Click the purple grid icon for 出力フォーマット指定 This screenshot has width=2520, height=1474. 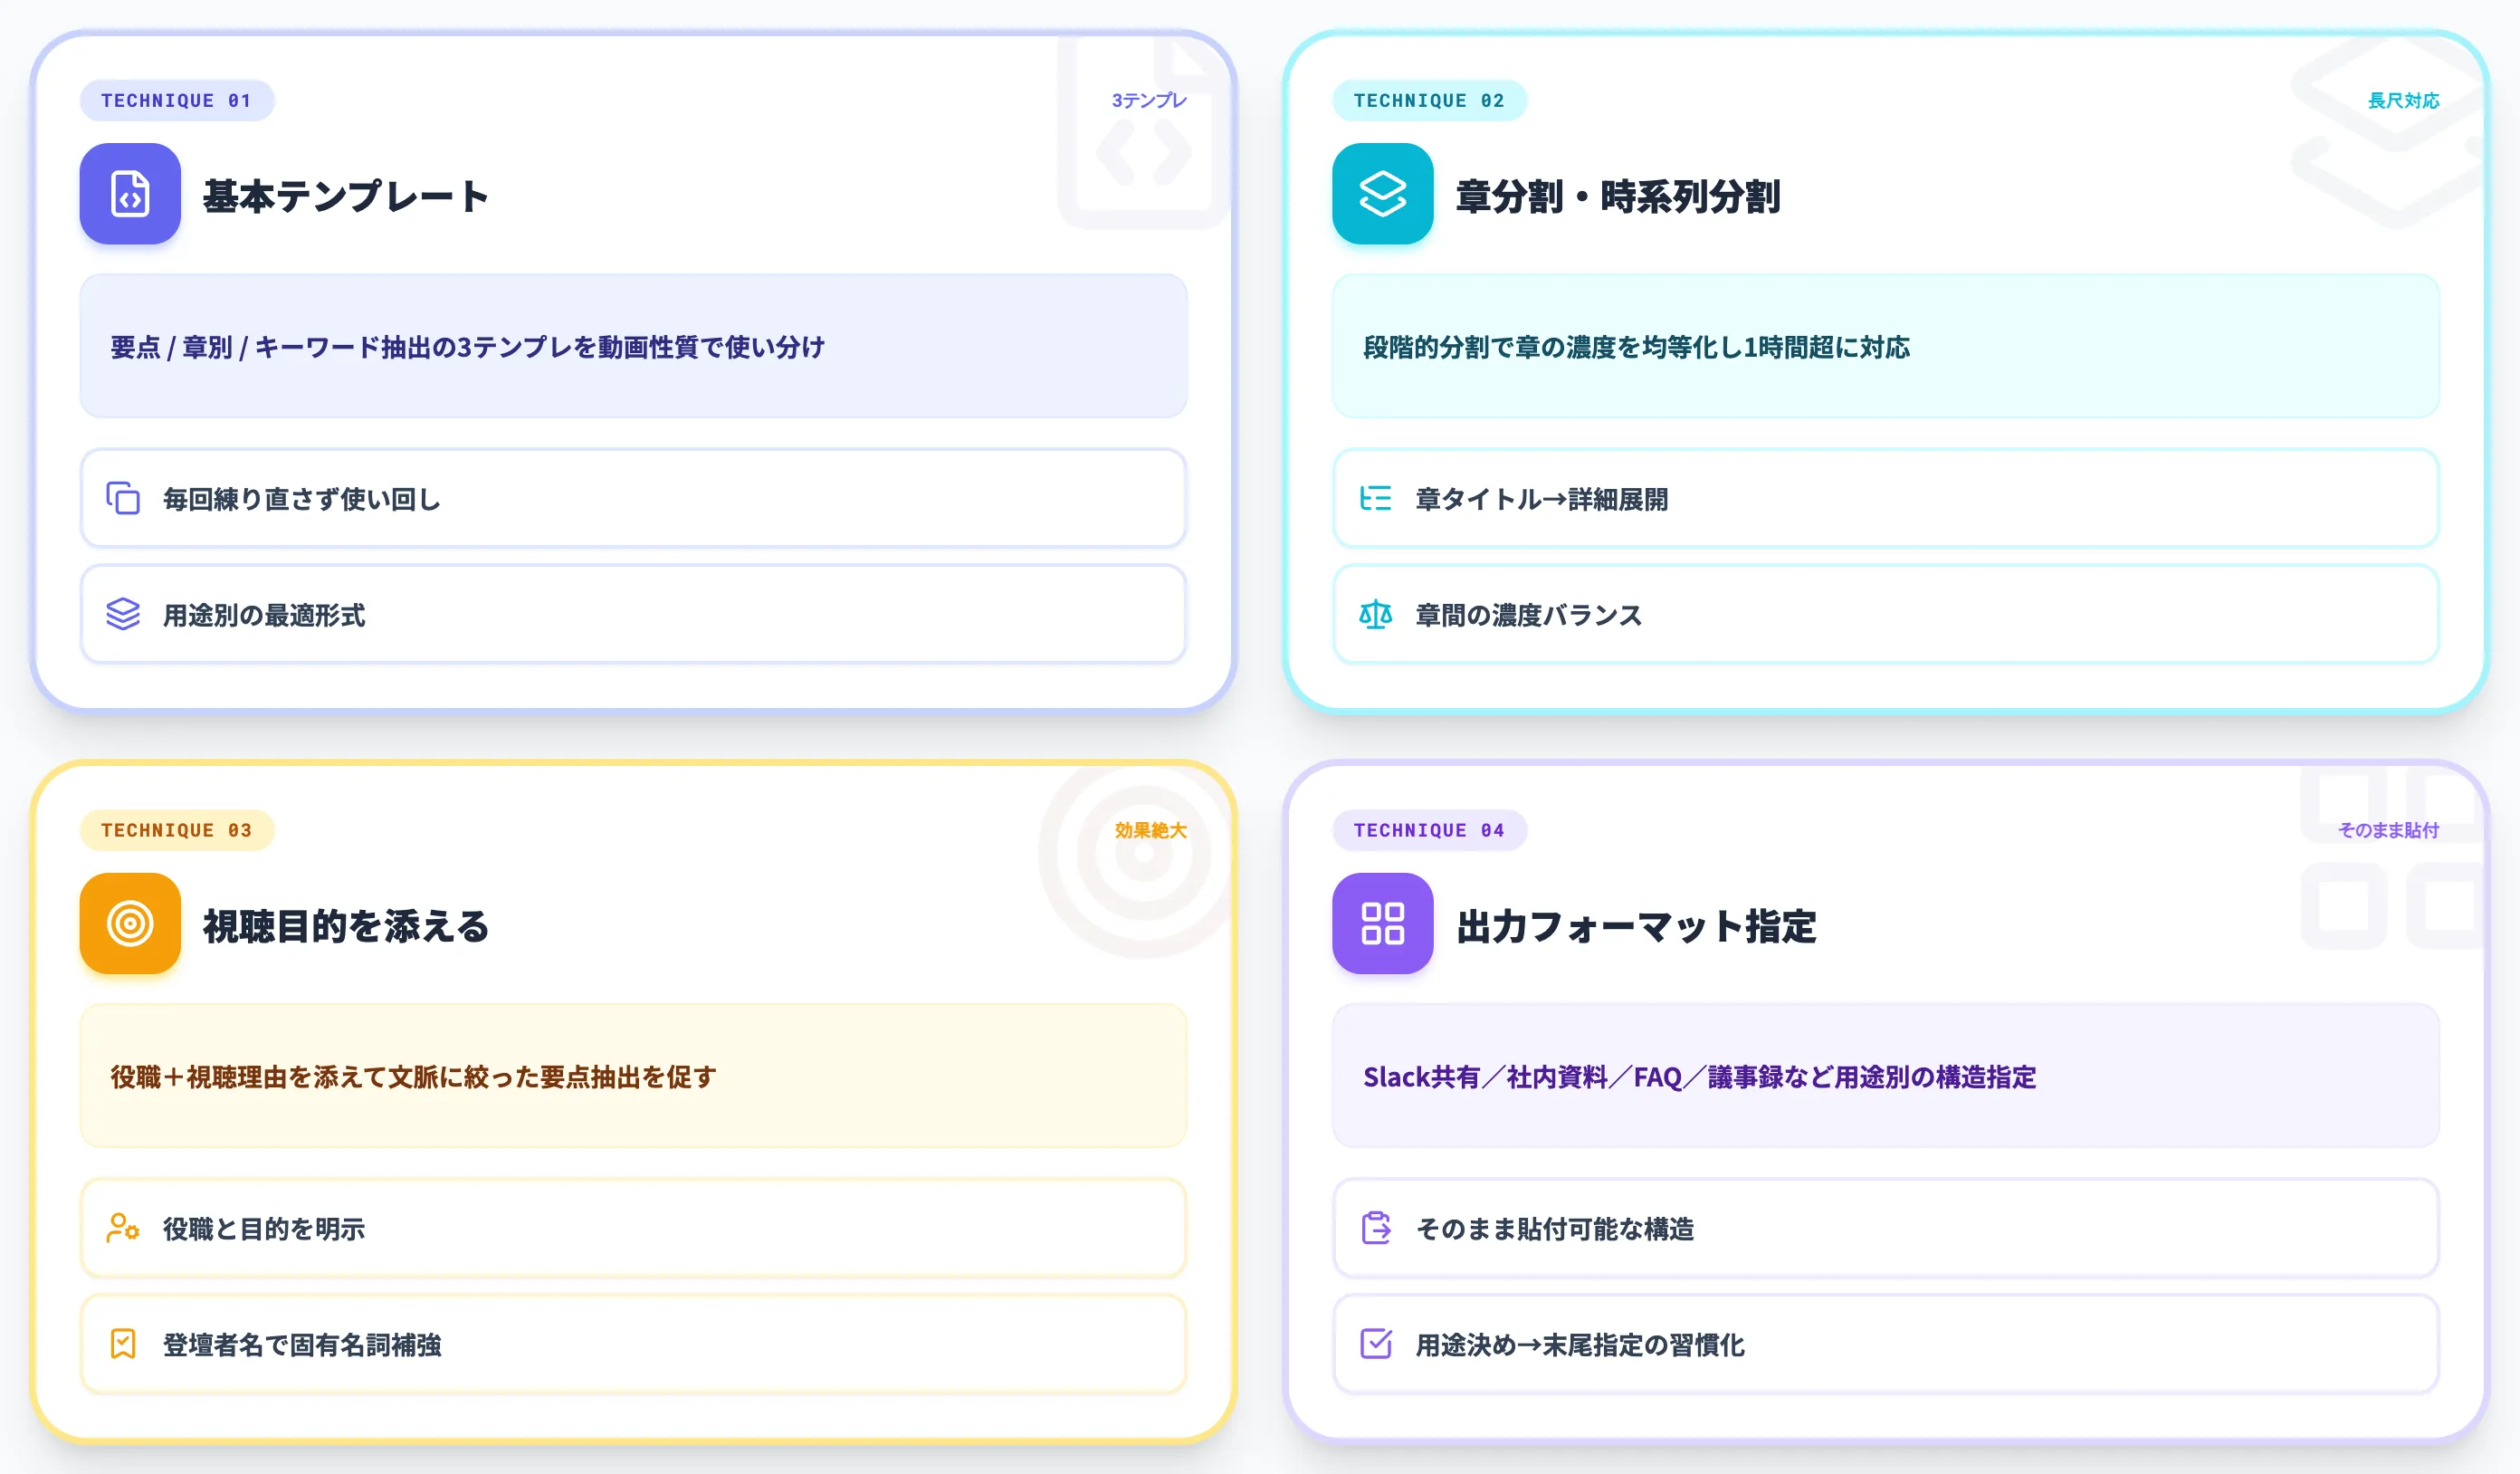[1382, 923]
